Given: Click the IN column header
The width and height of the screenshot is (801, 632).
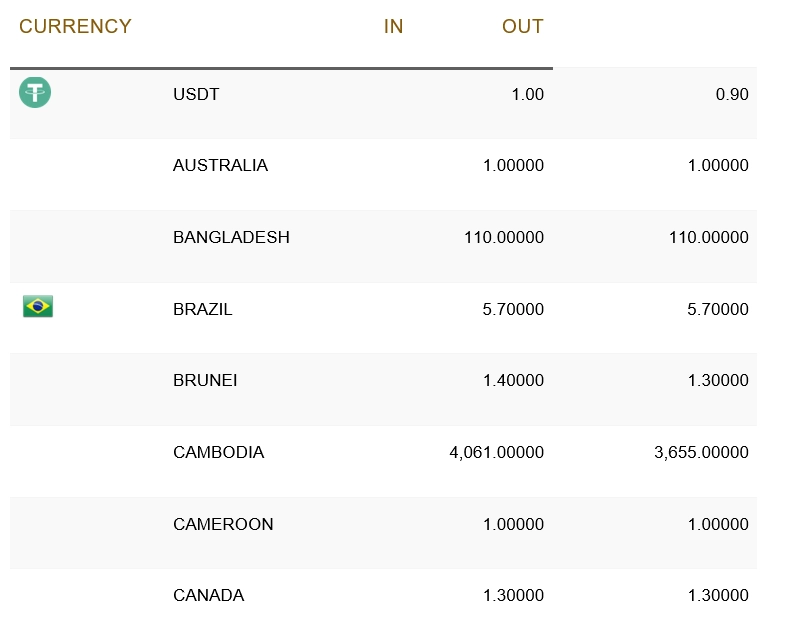Looking at the screenshot, I should pyautogui.click(x=393, y=27).
